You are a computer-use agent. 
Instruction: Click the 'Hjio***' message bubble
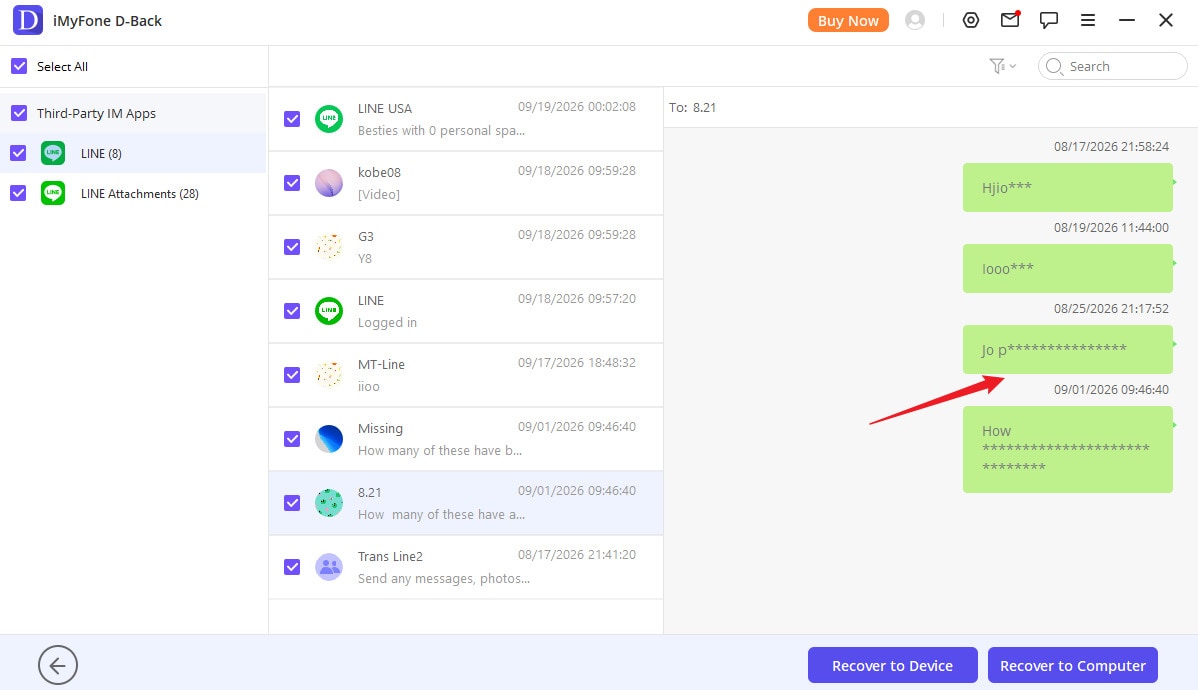click(x=1067, y=187)
